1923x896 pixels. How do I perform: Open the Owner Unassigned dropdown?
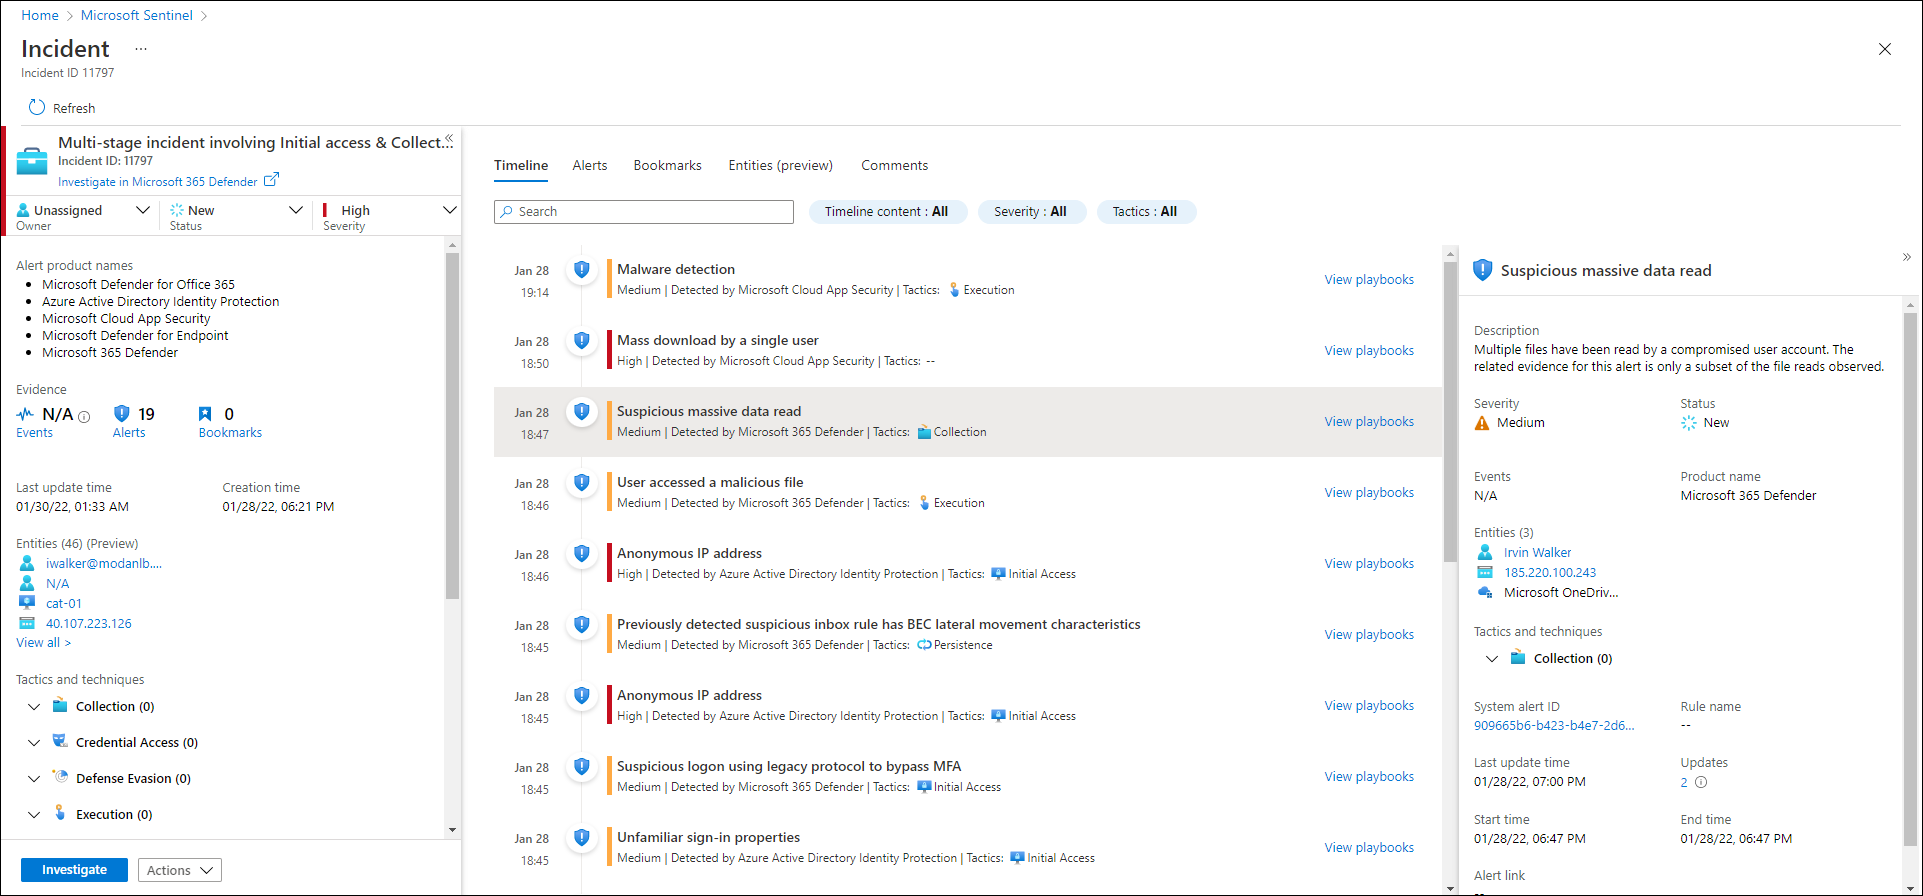coord(142,210)
